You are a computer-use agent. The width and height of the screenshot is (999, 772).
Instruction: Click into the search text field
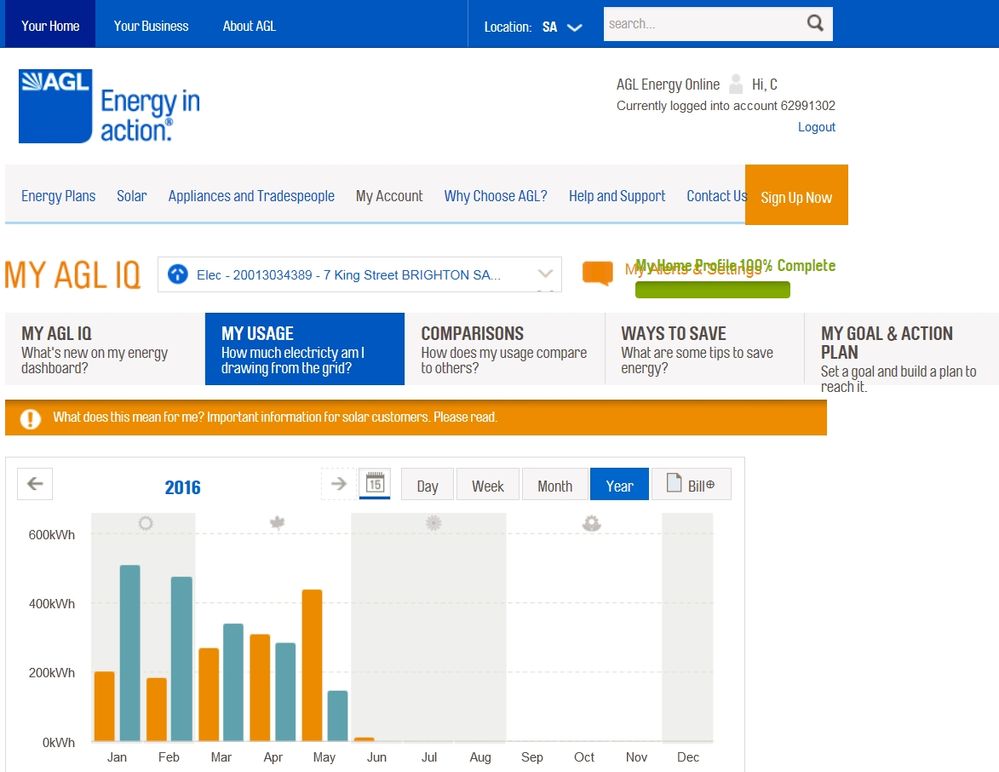point(700,24)
